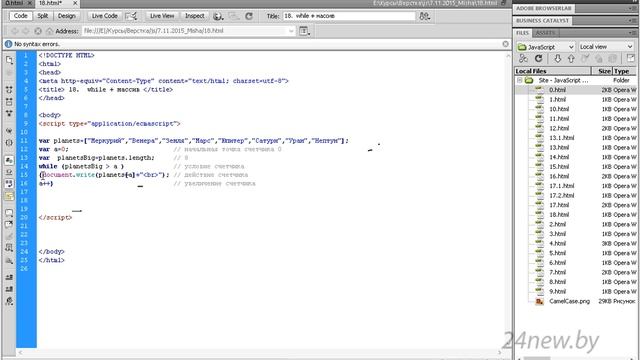The height and width of the screenshot is (360, 640).
Task: Refresh the design view with the reload icon
Action: (249, 16)
